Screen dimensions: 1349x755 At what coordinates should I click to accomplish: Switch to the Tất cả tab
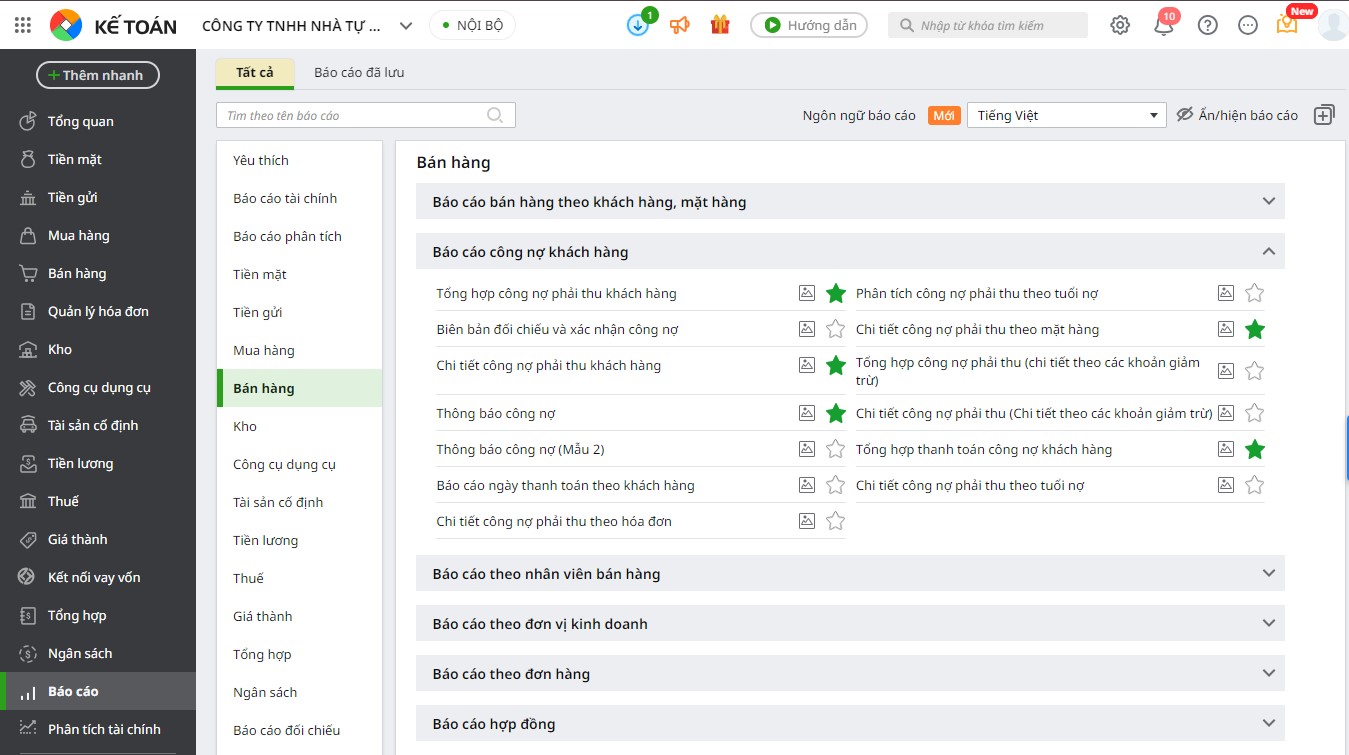(255, 73)
